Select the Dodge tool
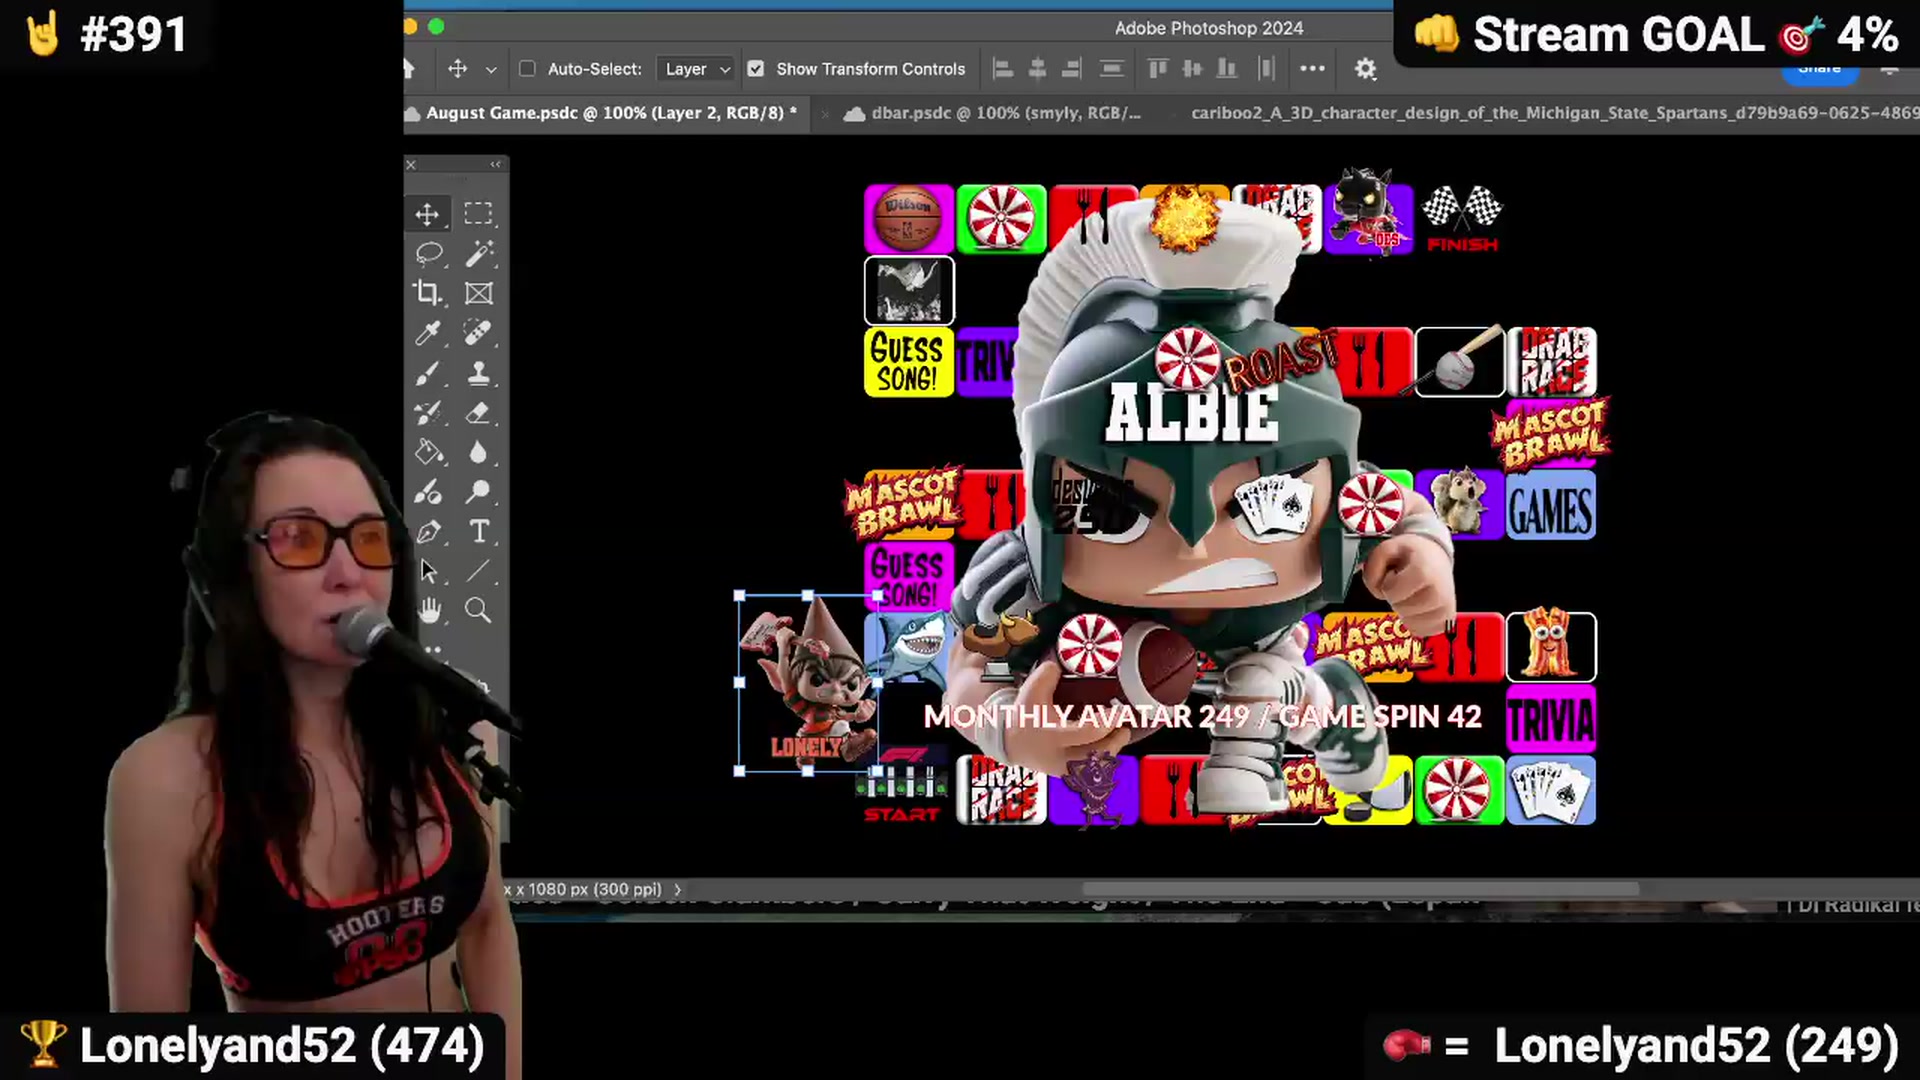 click(478, 491)
